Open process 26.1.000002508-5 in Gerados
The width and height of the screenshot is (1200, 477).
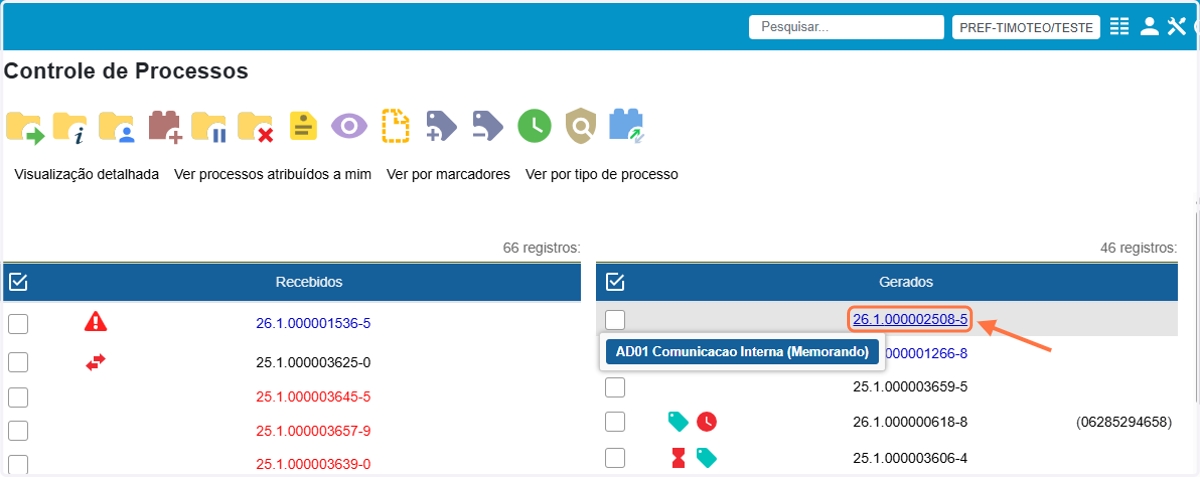click(x=910, y=319)
